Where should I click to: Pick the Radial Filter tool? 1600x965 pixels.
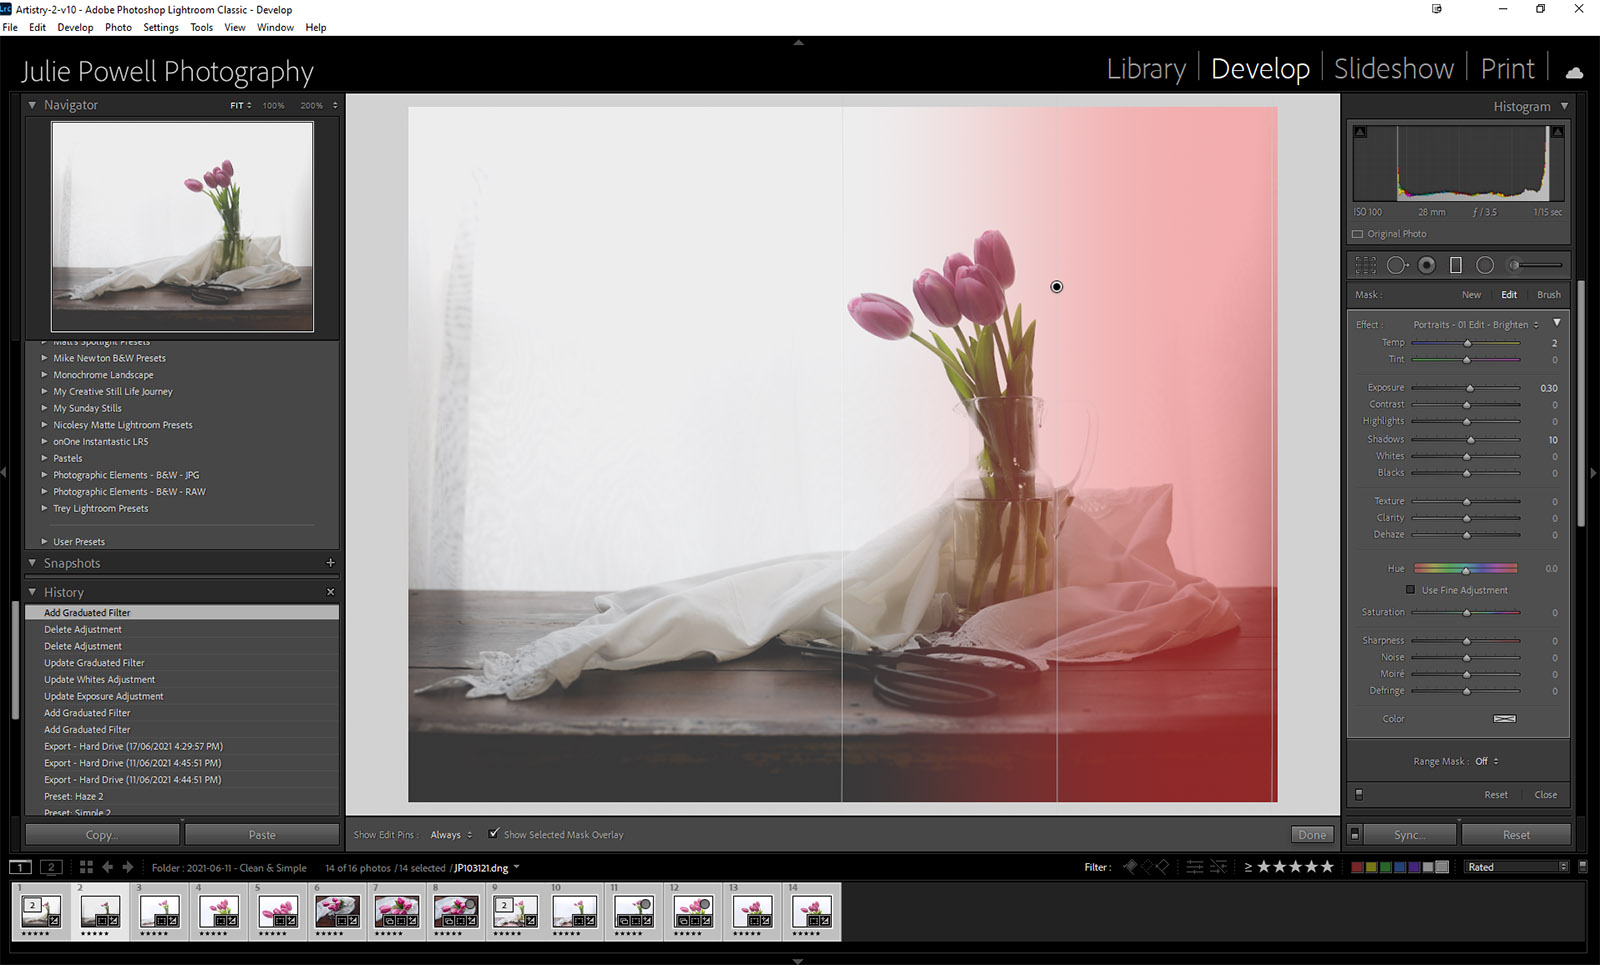(x=1485, y=265)
